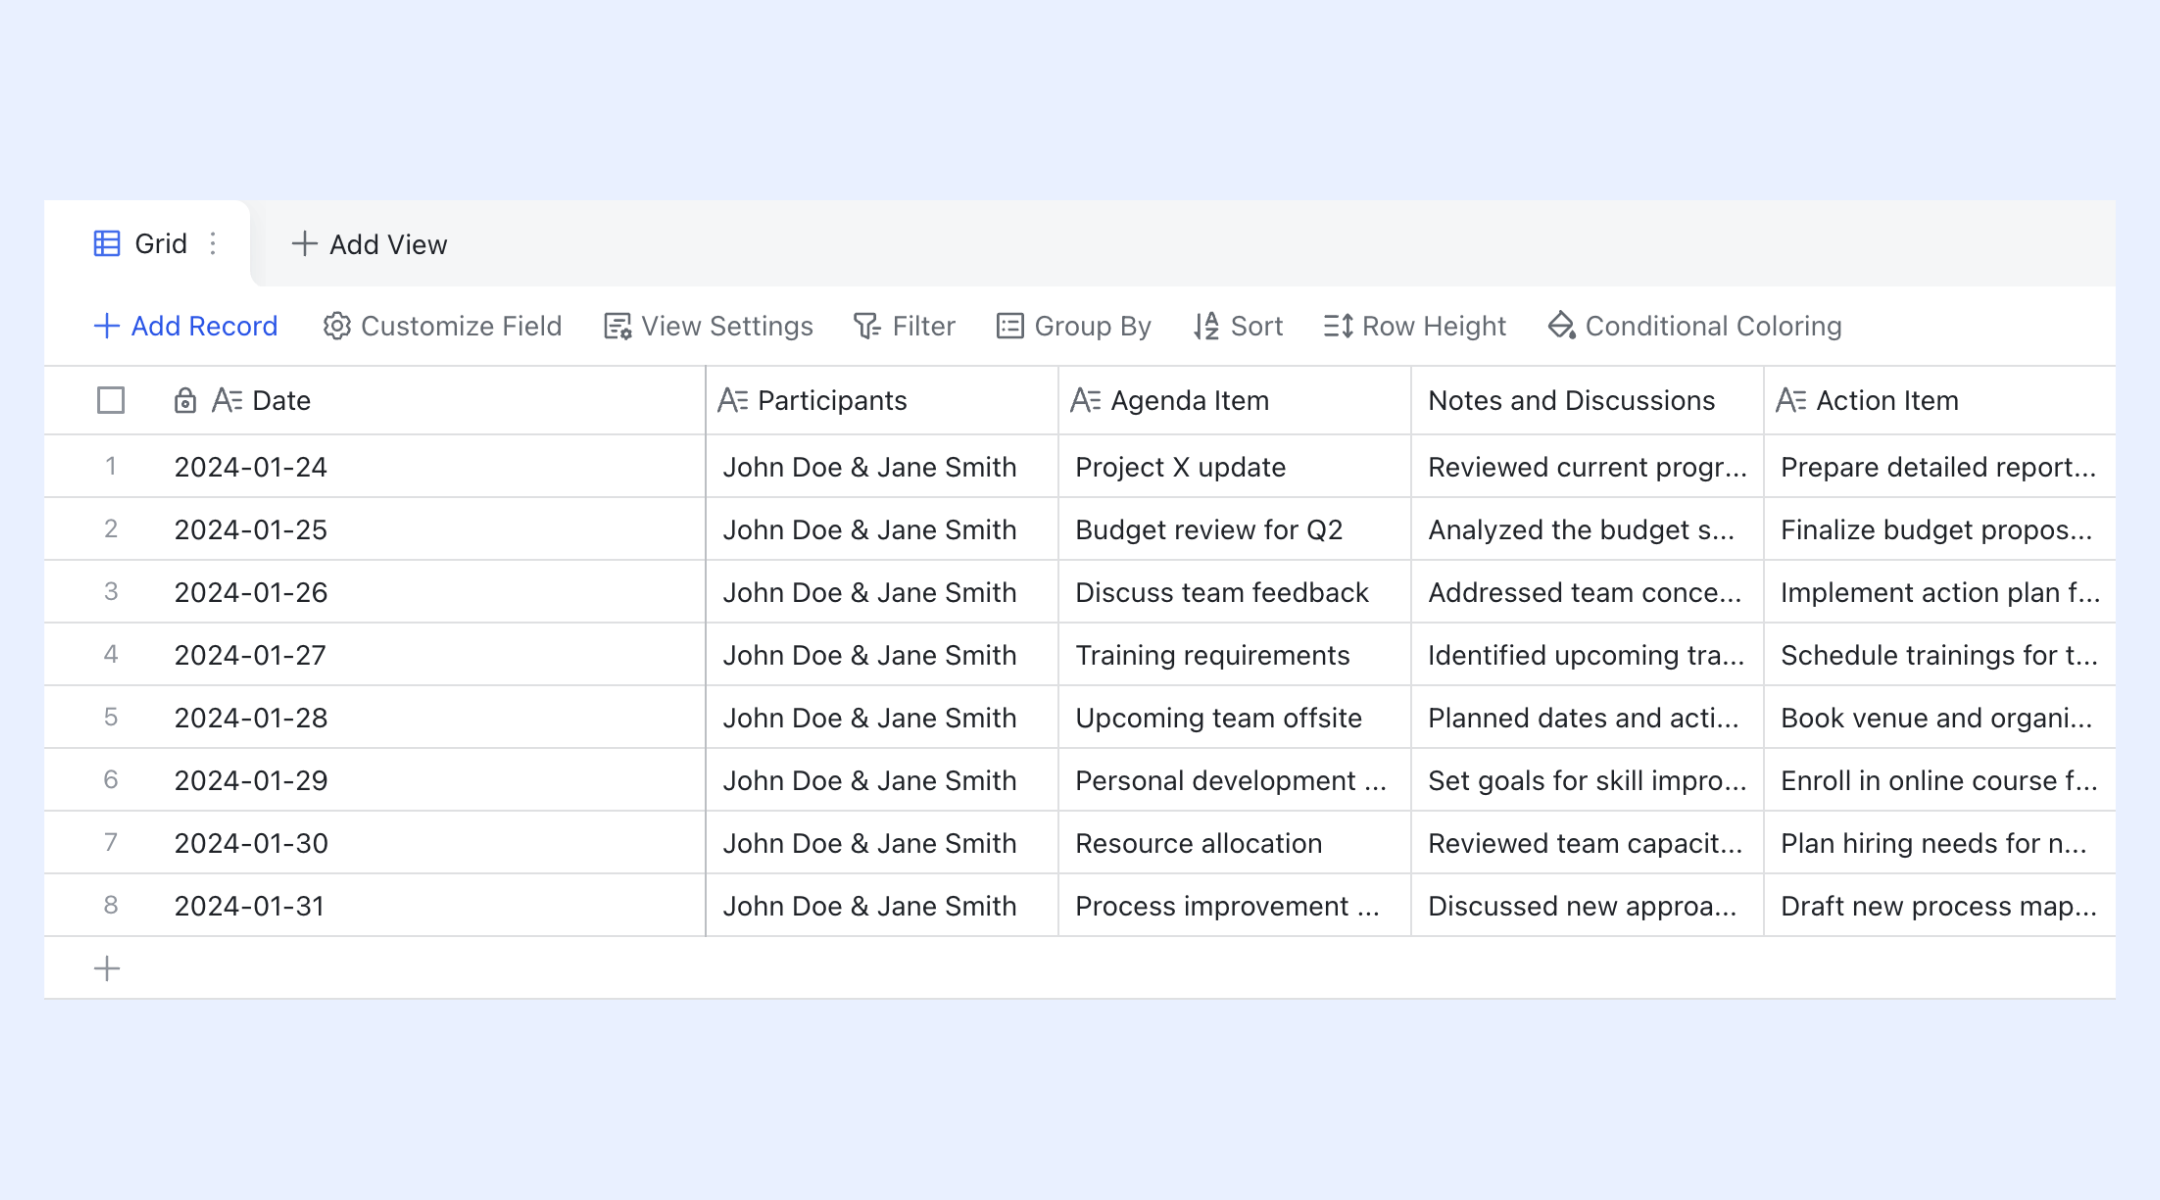Click the View Settings icon
The image size is (2160, 1200).
(618, 326)
